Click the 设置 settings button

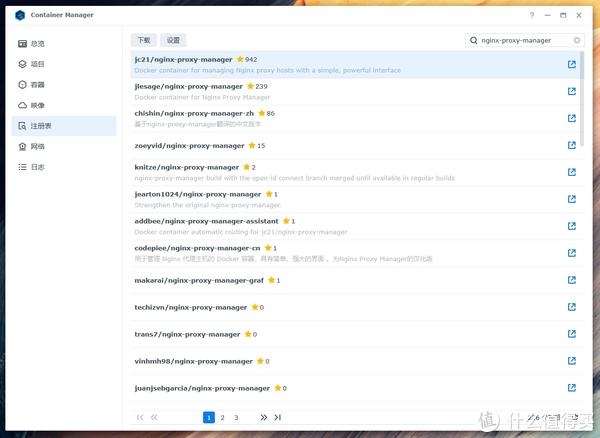pos(173,40)
